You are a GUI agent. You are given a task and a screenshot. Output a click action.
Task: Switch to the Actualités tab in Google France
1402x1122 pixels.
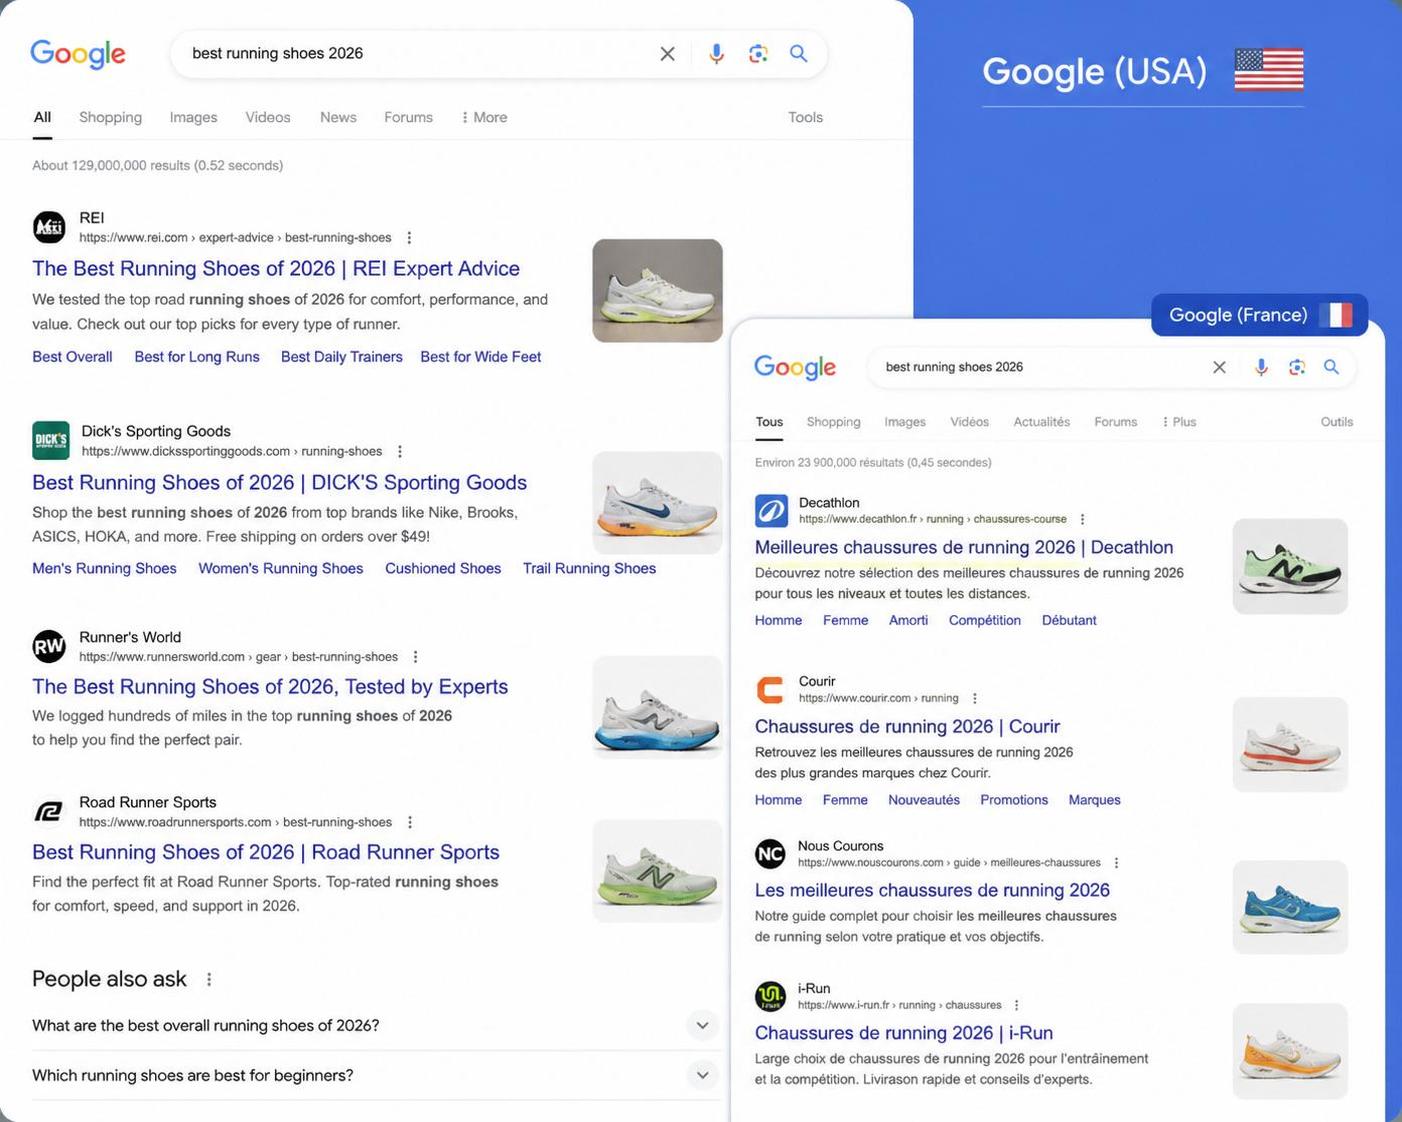point(1041,422)
